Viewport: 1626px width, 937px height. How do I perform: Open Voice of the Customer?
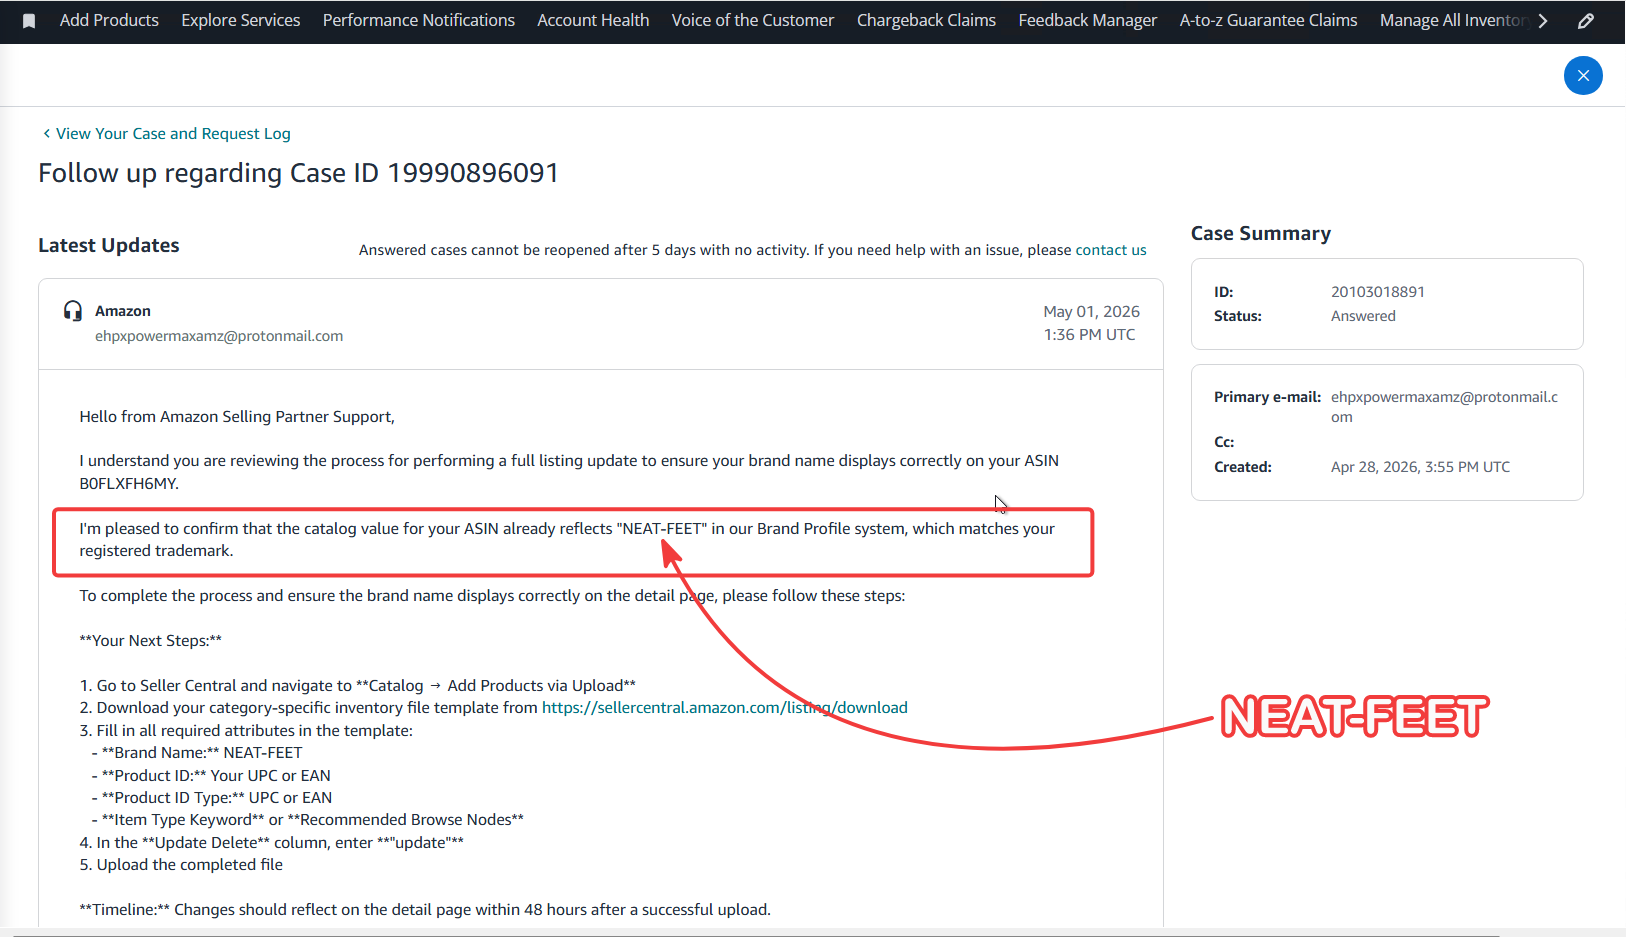point(753,20)
